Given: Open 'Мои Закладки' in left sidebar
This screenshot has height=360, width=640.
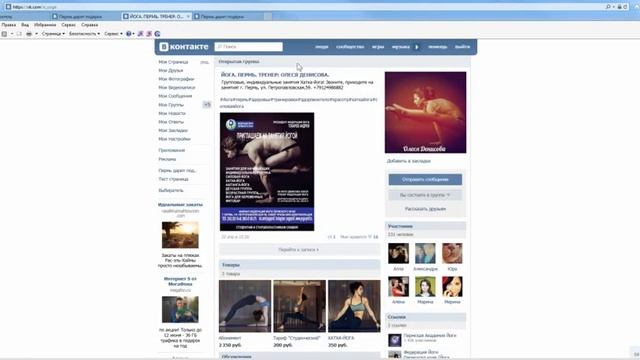Looking at the screenshot, I should click(173, 131).
